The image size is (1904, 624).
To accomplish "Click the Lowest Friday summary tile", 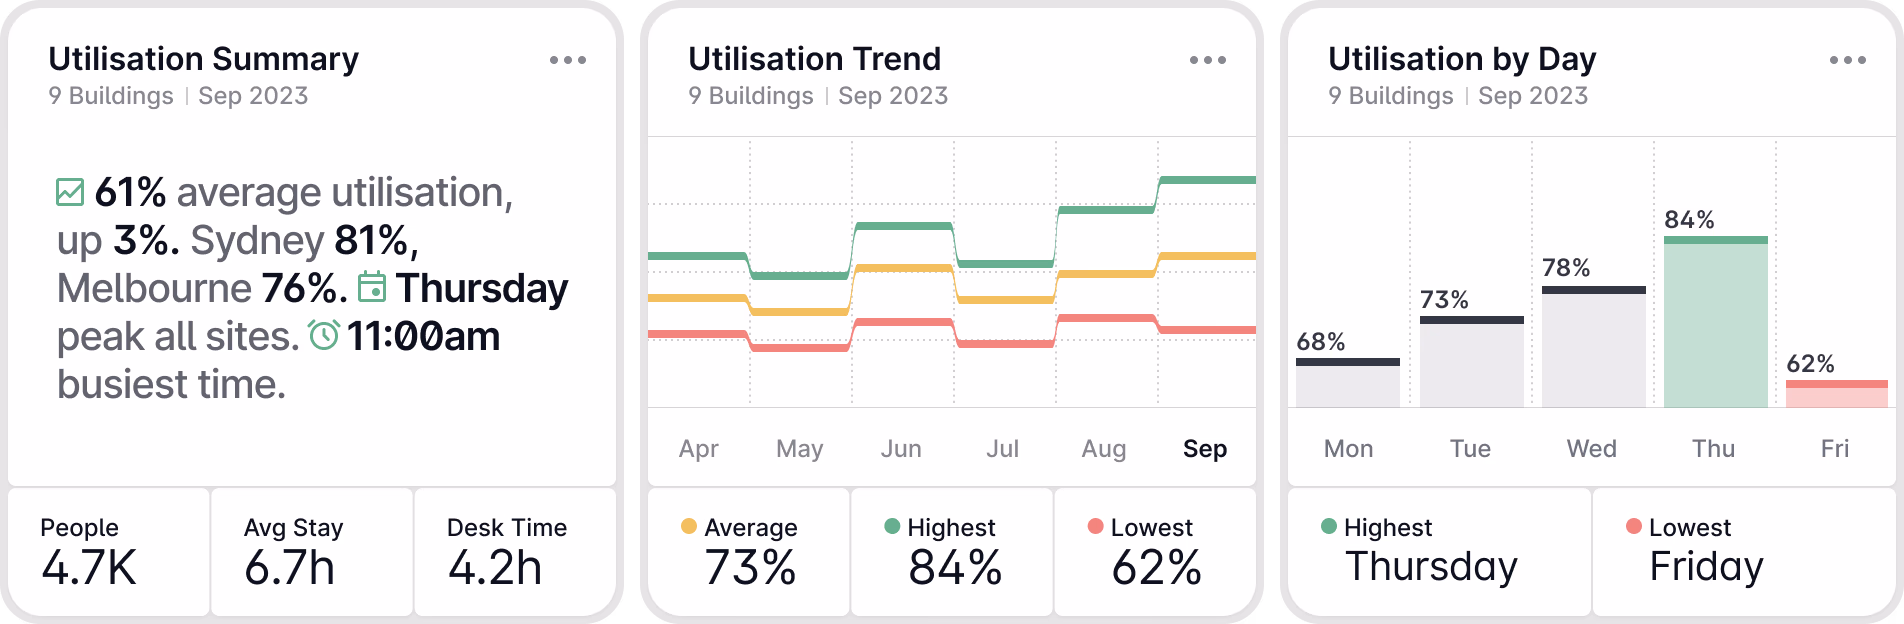I will click(1744, 552).
